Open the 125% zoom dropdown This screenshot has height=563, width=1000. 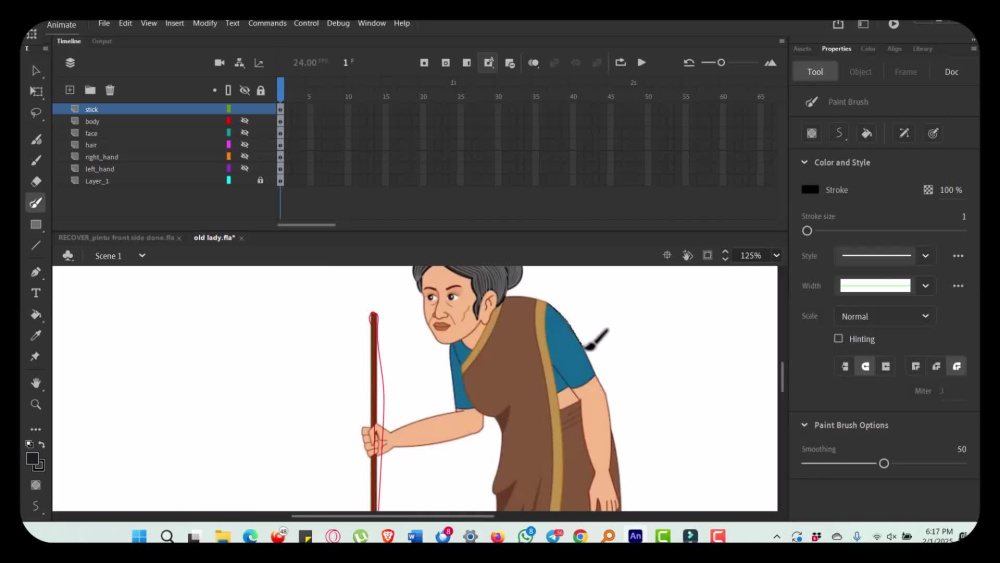click(x=776, y=255)
